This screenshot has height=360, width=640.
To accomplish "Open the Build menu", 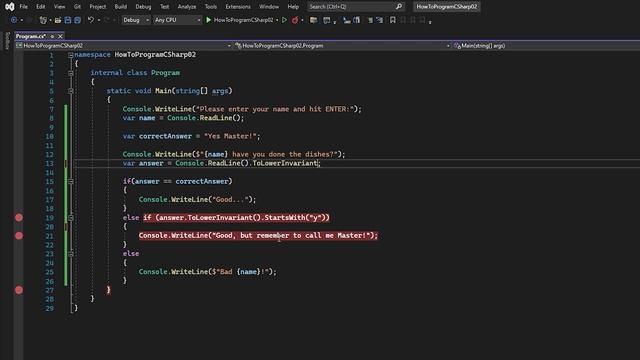I will pyautogui.click(x=120, y=7).
